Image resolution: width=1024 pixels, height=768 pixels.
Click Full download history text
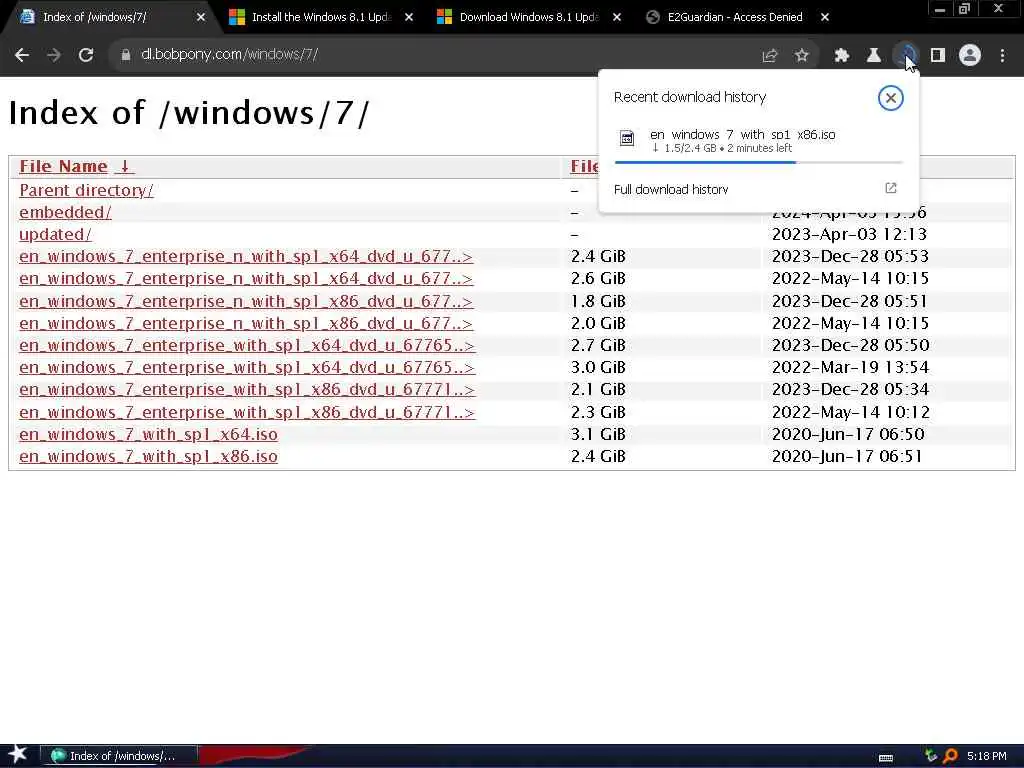(671, 189)
